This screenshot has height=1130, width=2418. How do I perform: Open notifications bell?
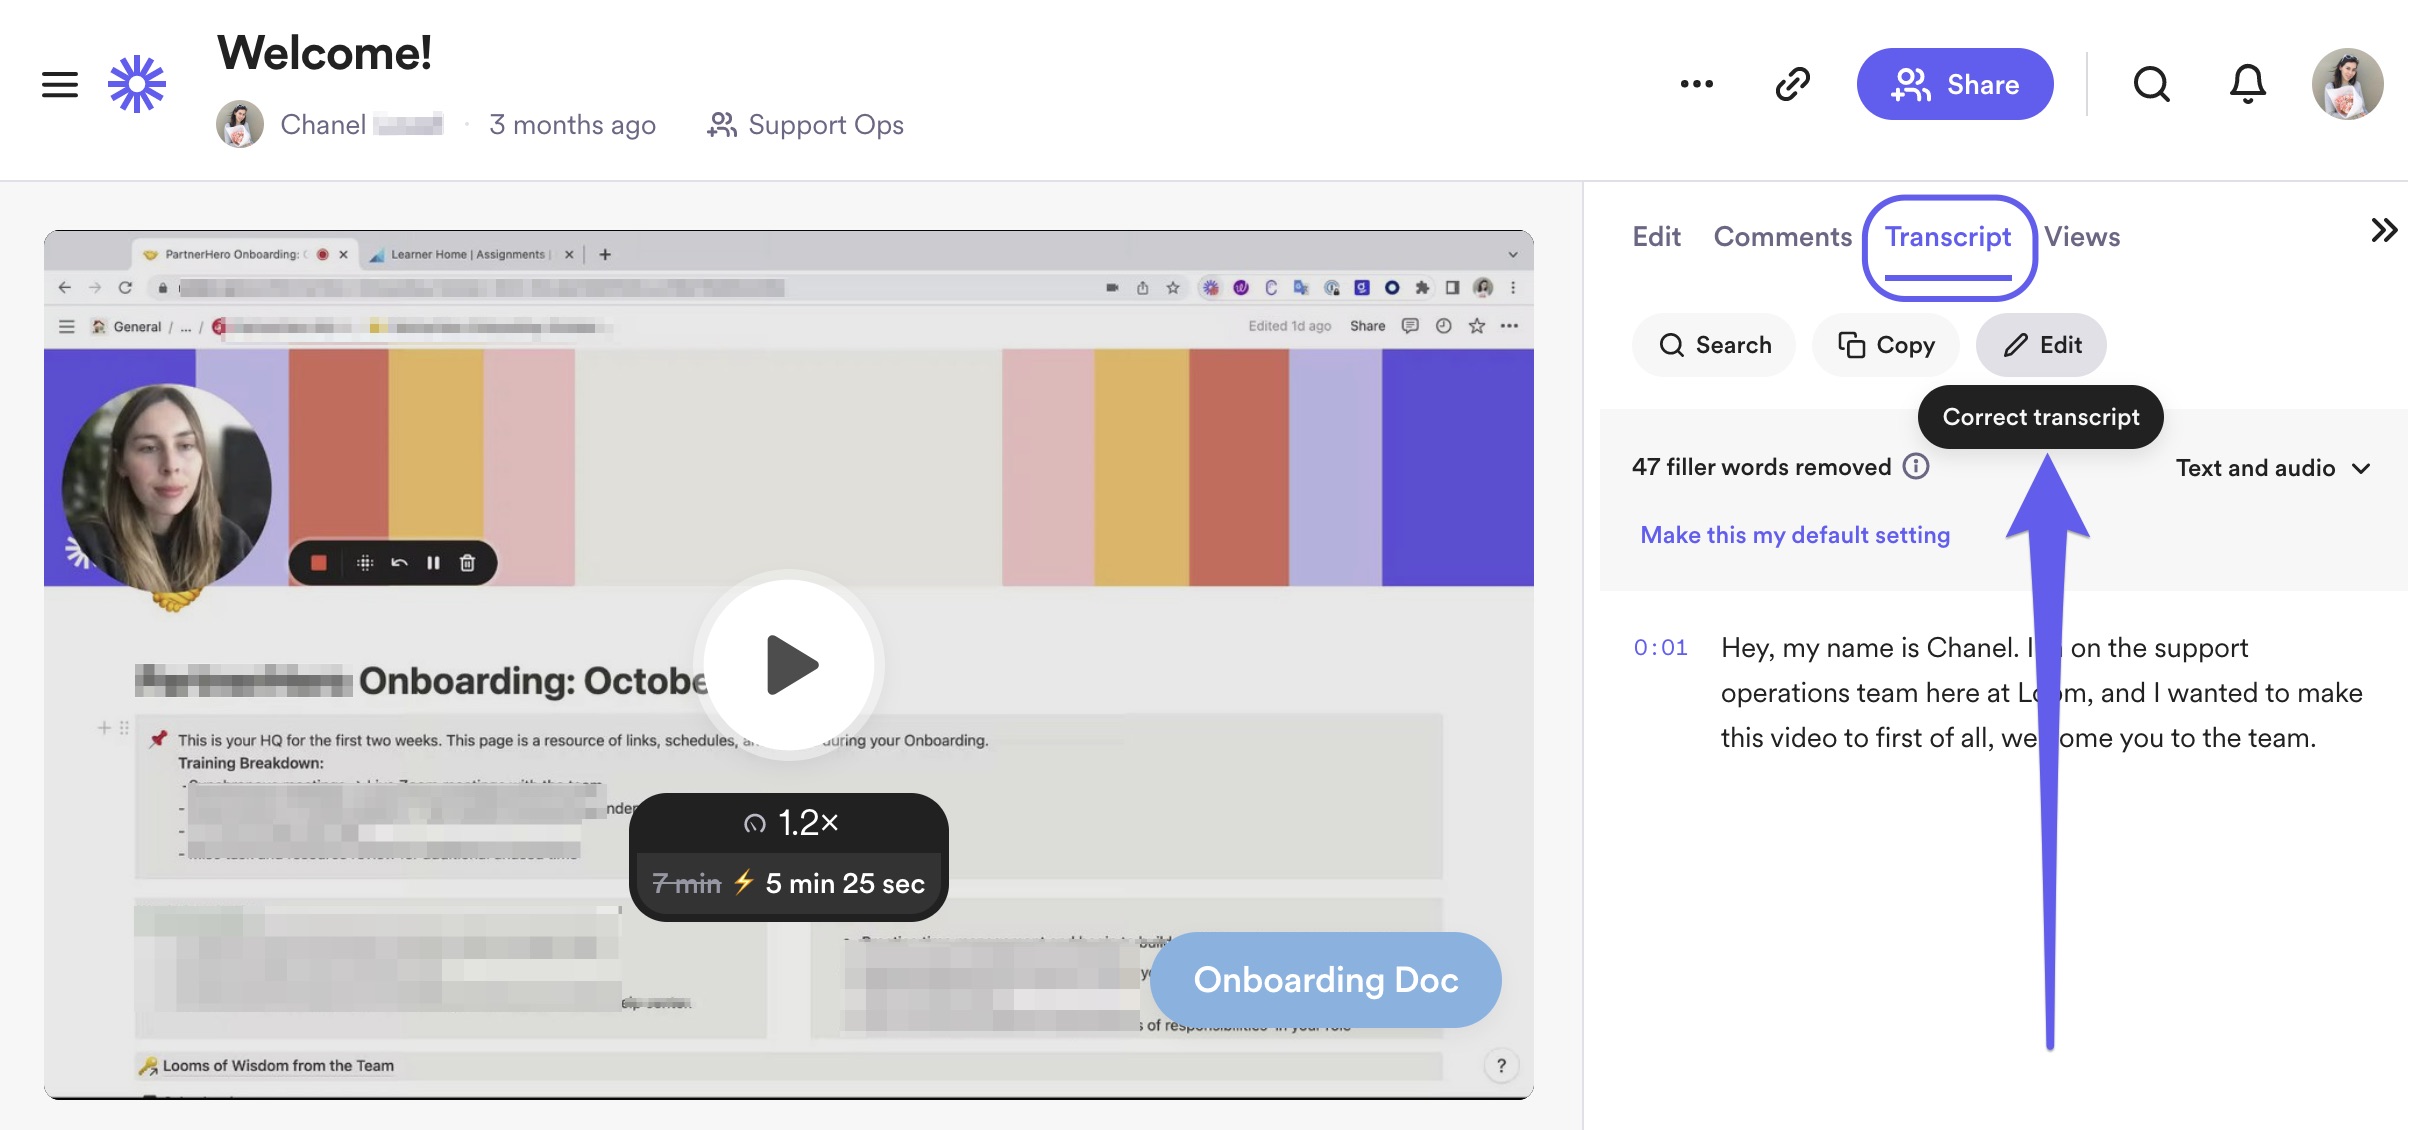(x=2247, y=84)
